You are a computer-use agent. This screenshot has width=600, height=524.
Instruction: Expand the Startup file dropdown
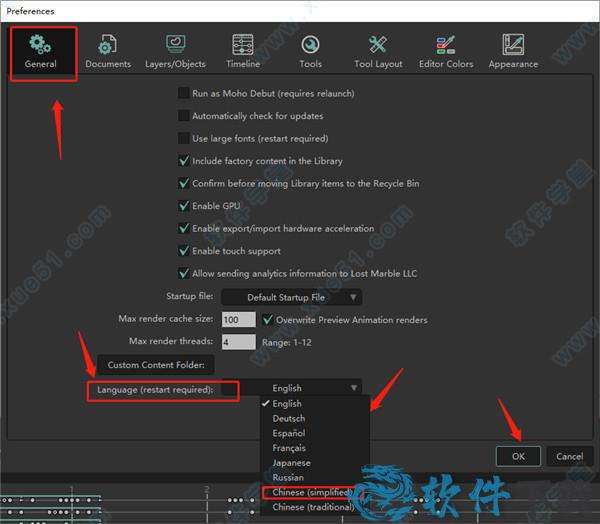pos(291,297)
